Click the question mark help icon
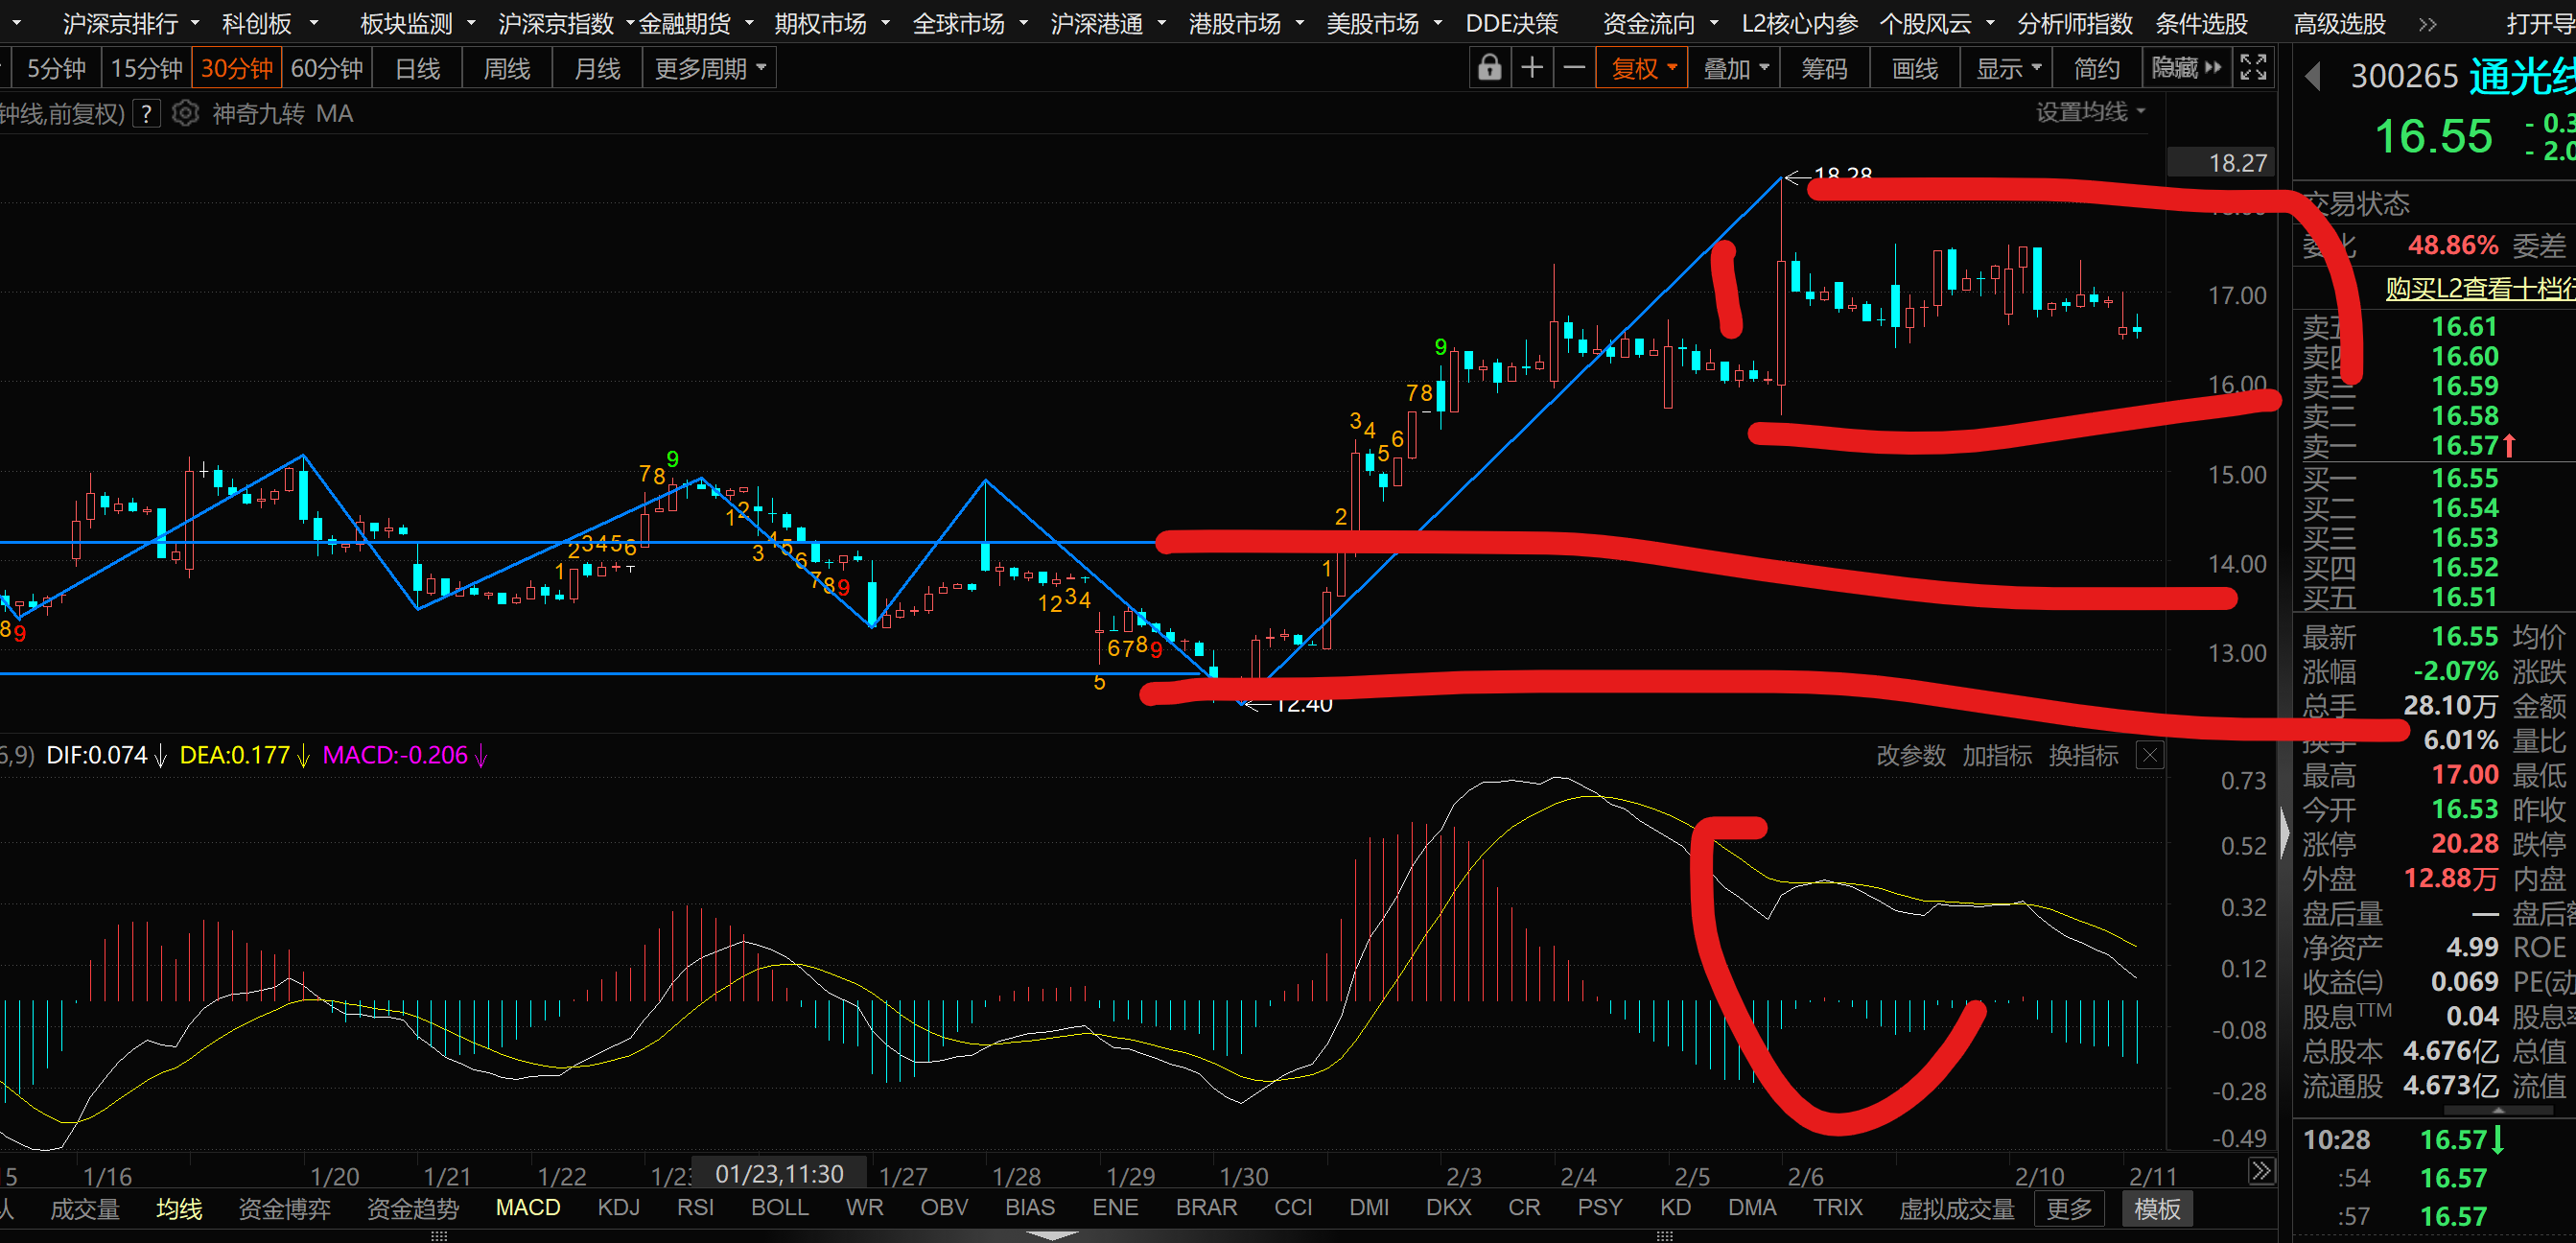 [x=146, y=114]
